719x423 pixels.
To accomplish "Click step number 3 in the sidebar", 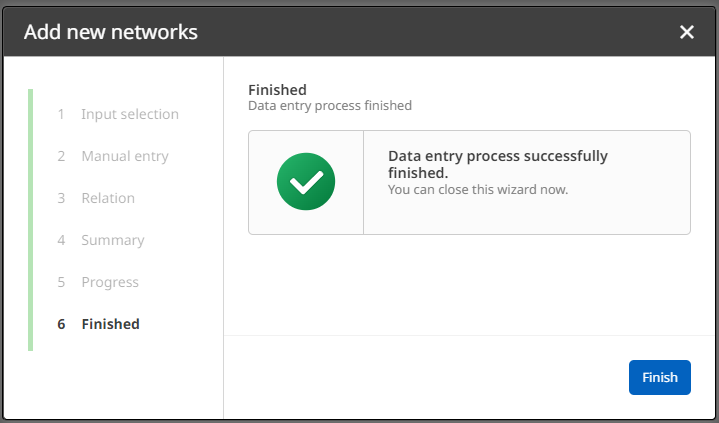I will [x=61, y=198].
